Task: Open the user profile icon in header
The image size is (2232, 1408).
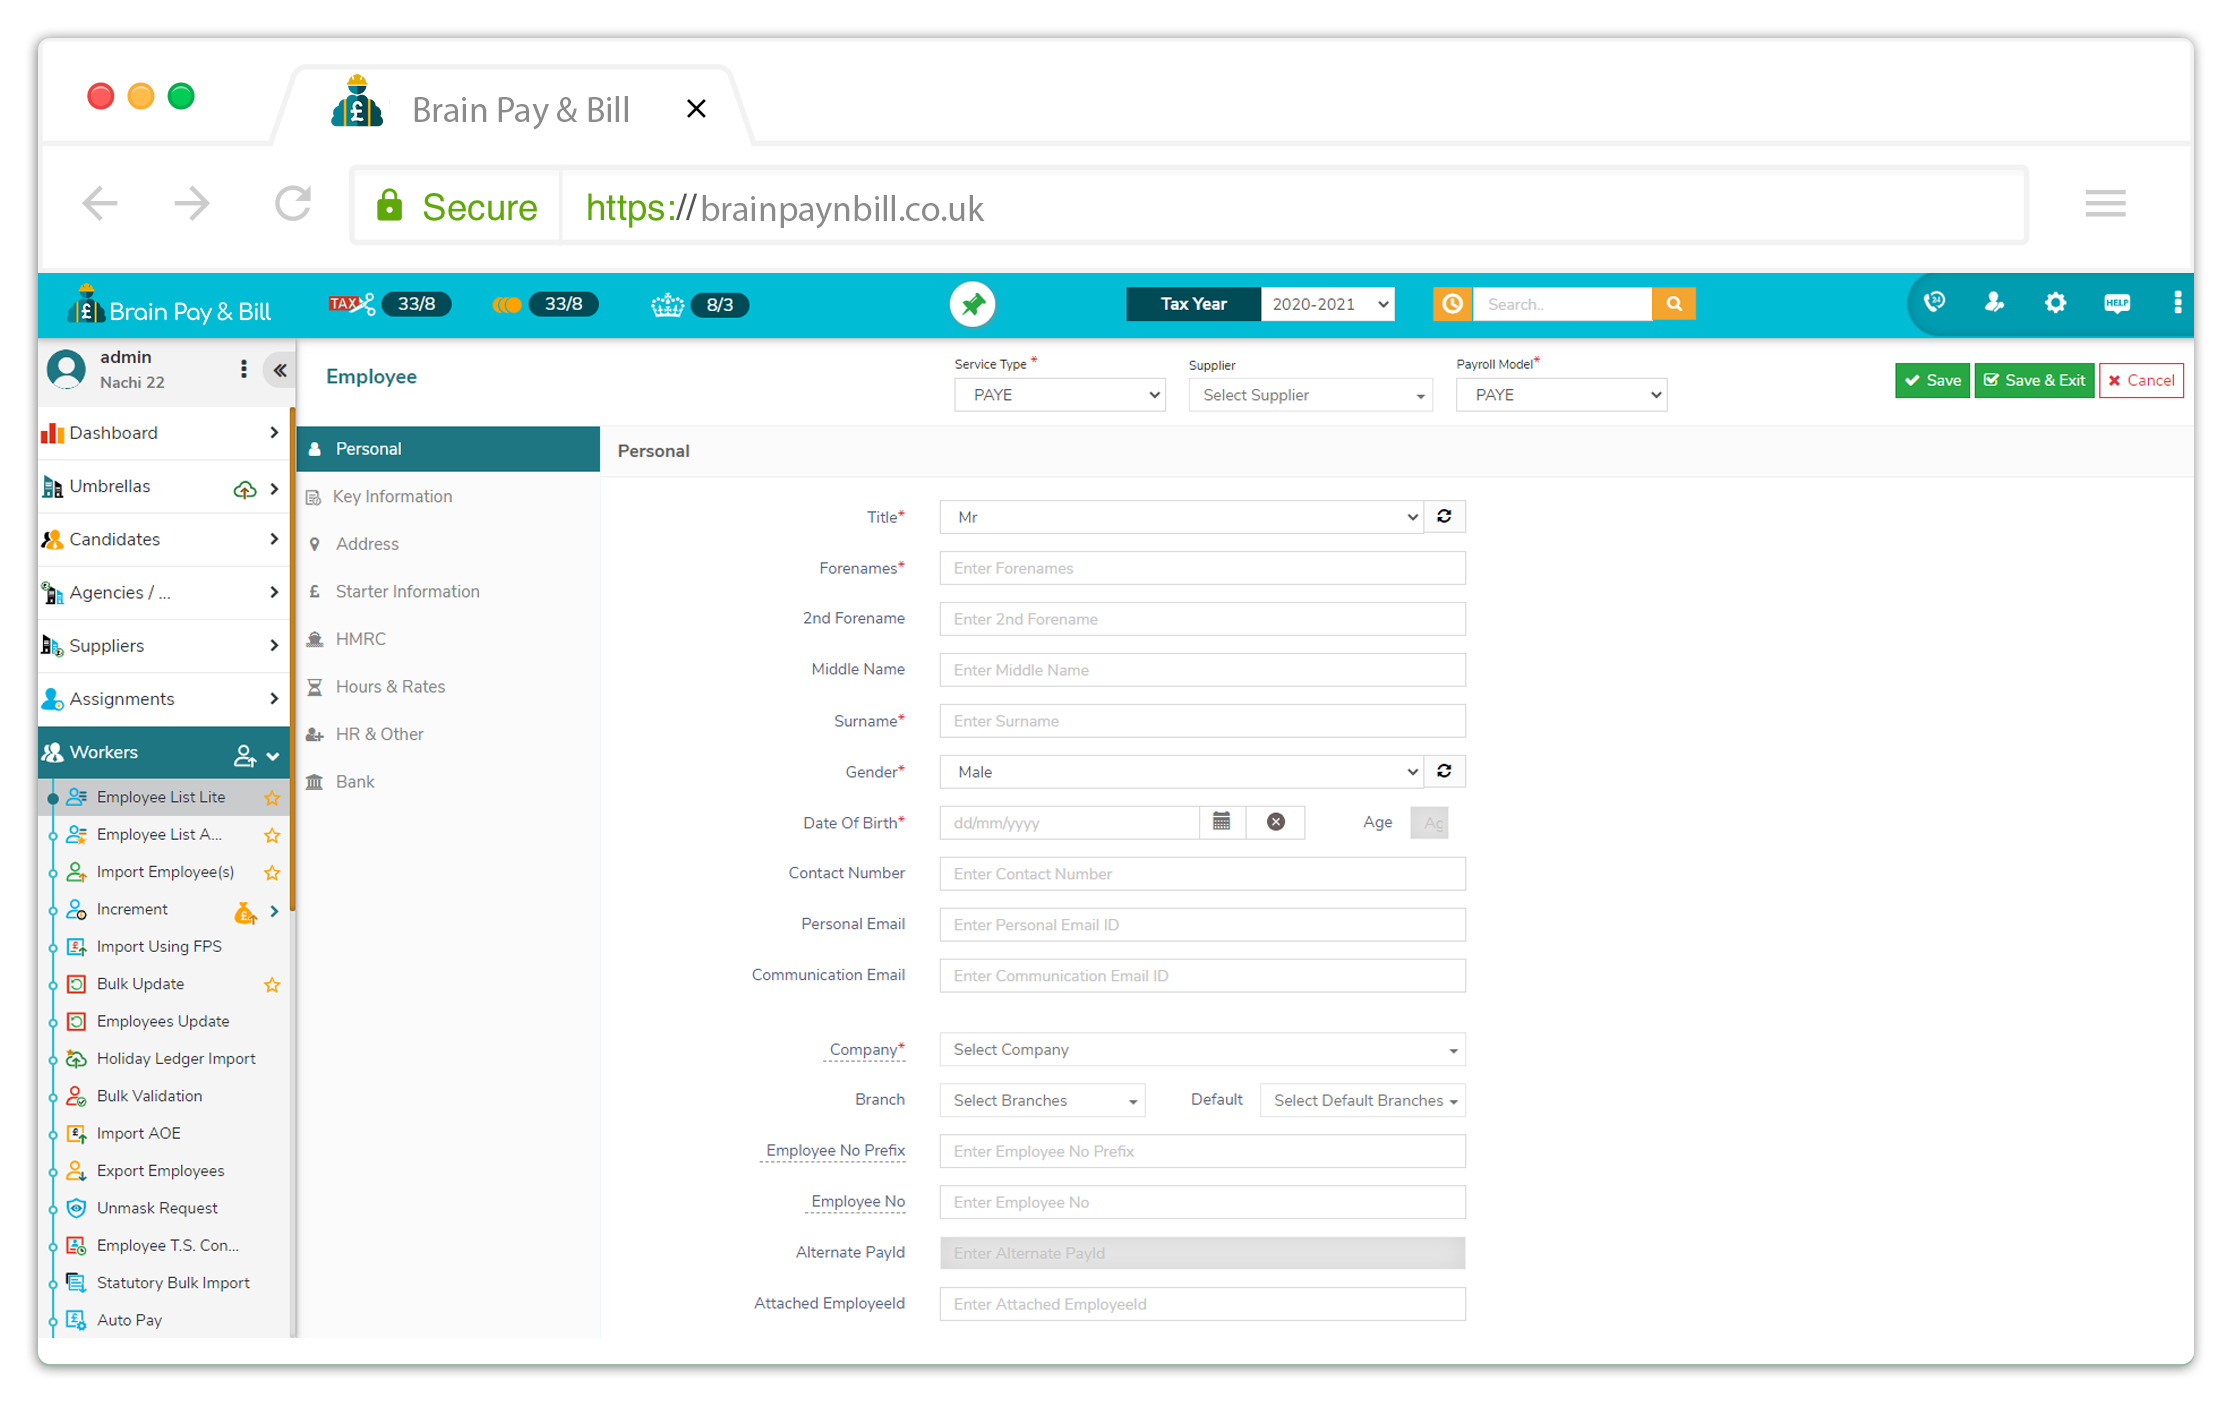Action: (1994, 303)
